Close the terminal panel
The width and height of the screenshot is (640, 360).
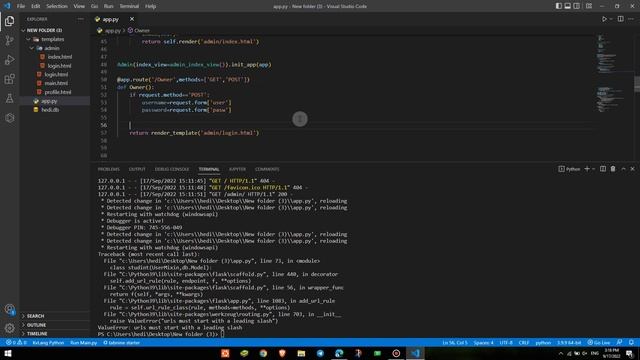pos(632,169)
